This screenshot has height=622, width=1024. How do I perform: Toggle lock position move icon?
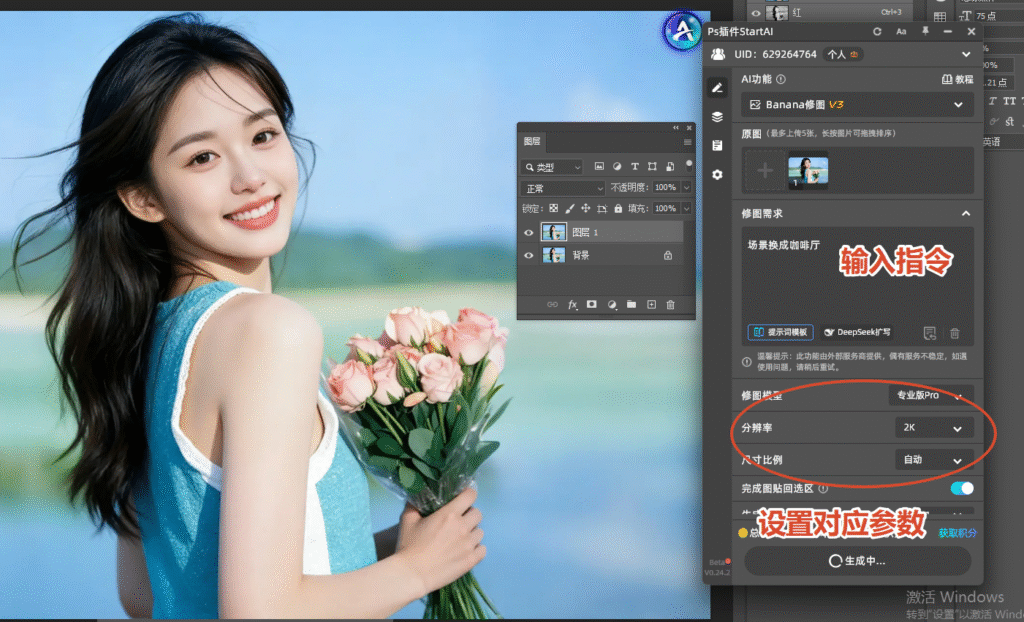[x=586, y=208]
